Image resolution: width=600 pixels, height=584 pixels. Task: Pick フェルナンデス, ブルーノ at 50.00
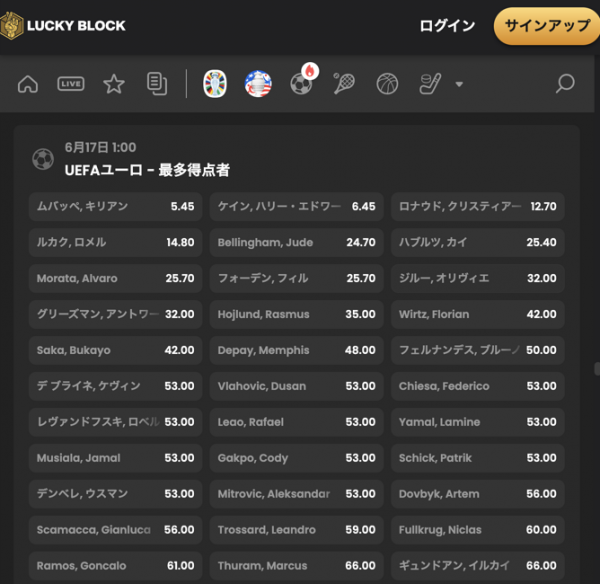(478, 350)
